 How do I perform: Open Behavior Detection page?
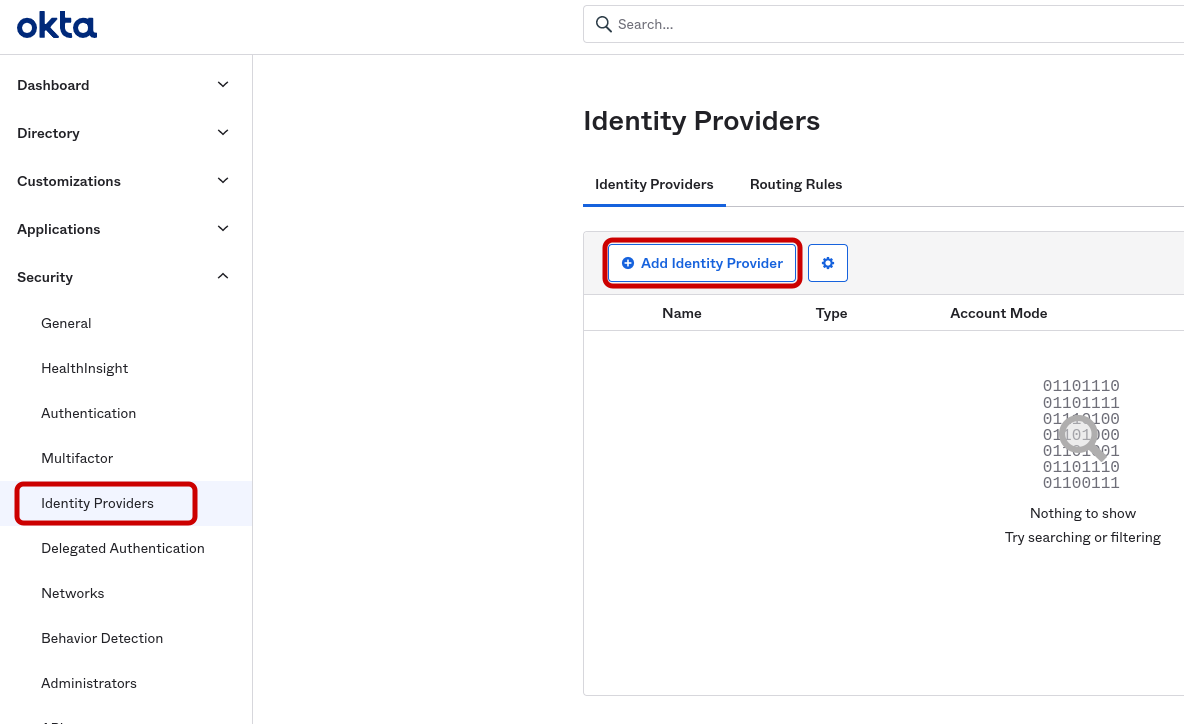point(102,638)
